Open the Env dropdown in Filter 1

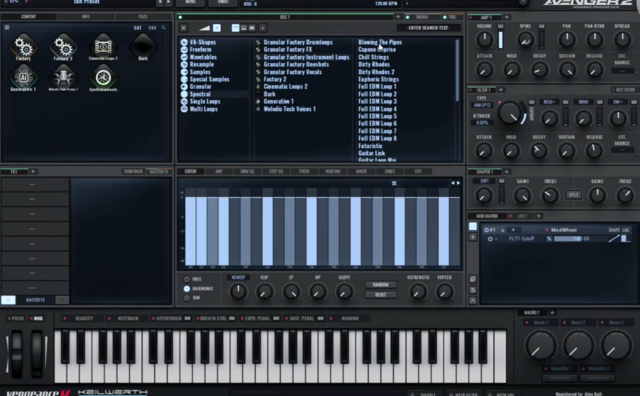[618, 102]
